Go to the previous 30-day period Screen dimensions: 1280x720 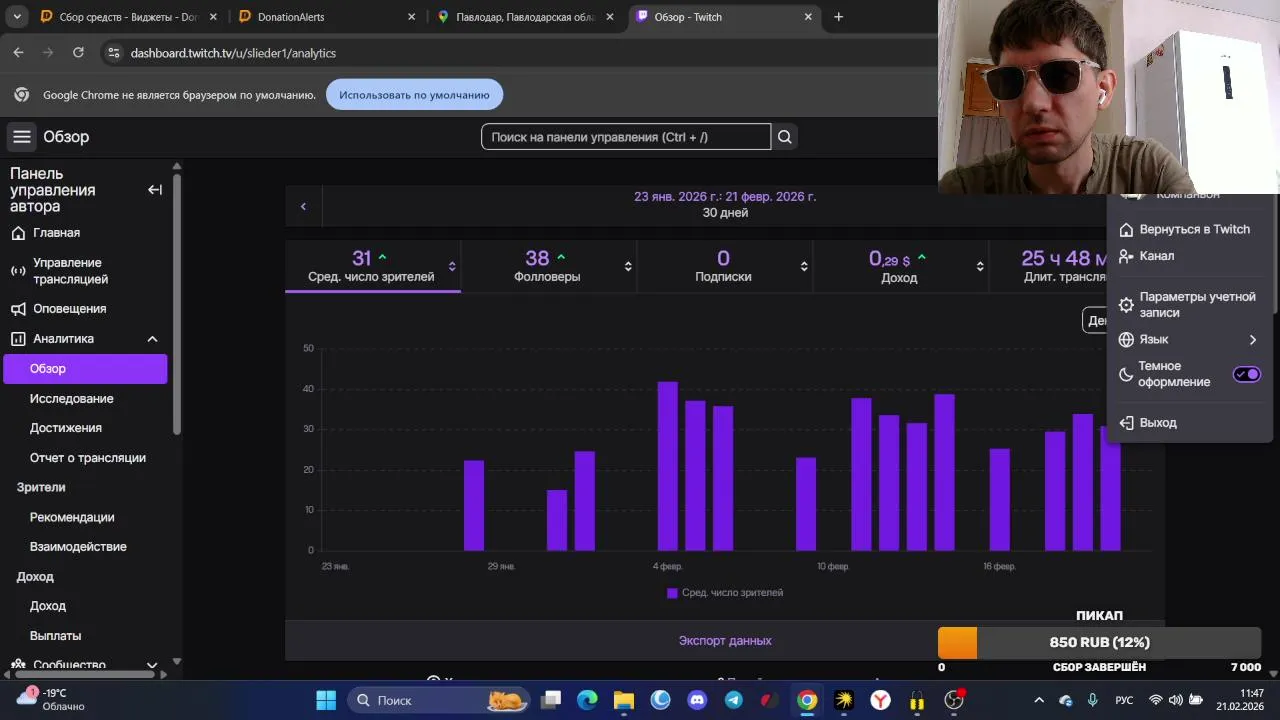[303, 206]
